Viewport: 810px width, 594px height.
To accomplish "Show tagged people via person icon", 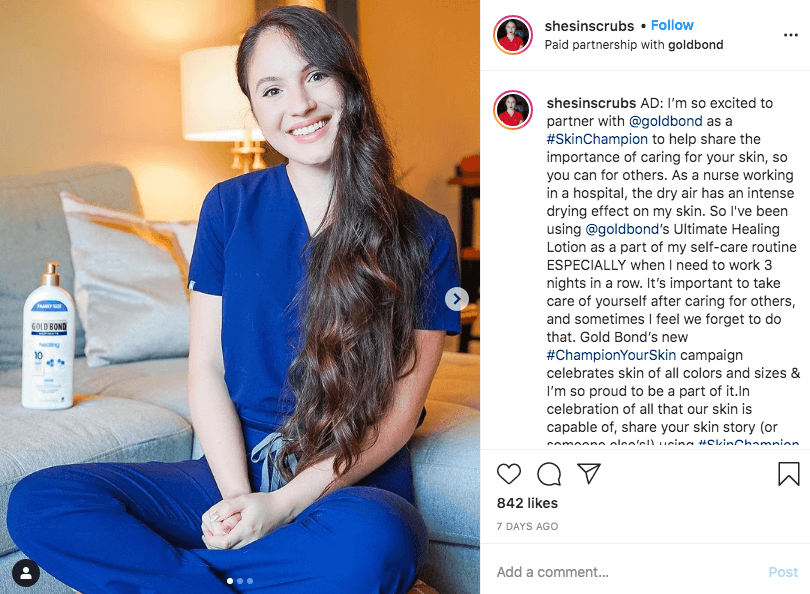I will tap(26, 573).
